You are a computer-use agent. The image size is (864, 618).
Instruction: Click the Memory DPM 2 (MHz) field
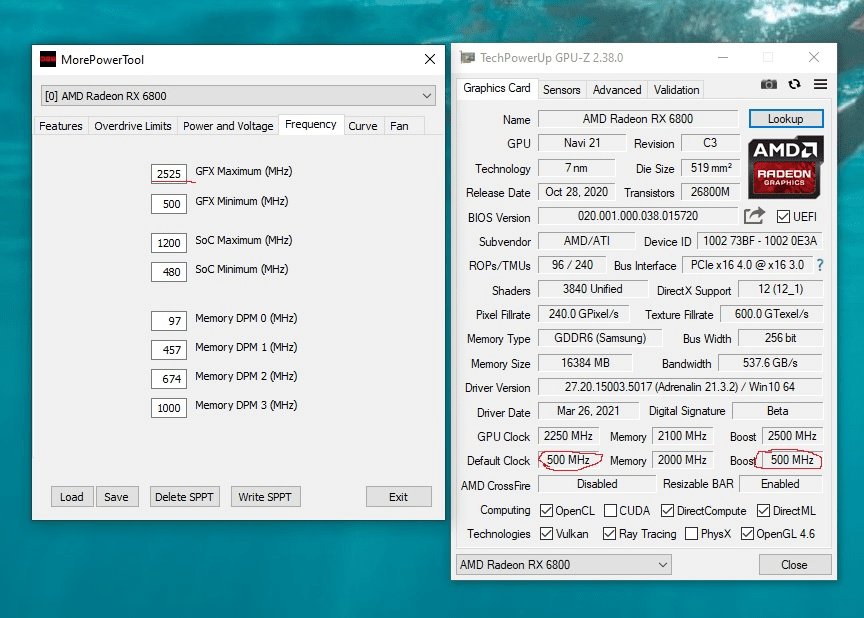click(169, 379)
